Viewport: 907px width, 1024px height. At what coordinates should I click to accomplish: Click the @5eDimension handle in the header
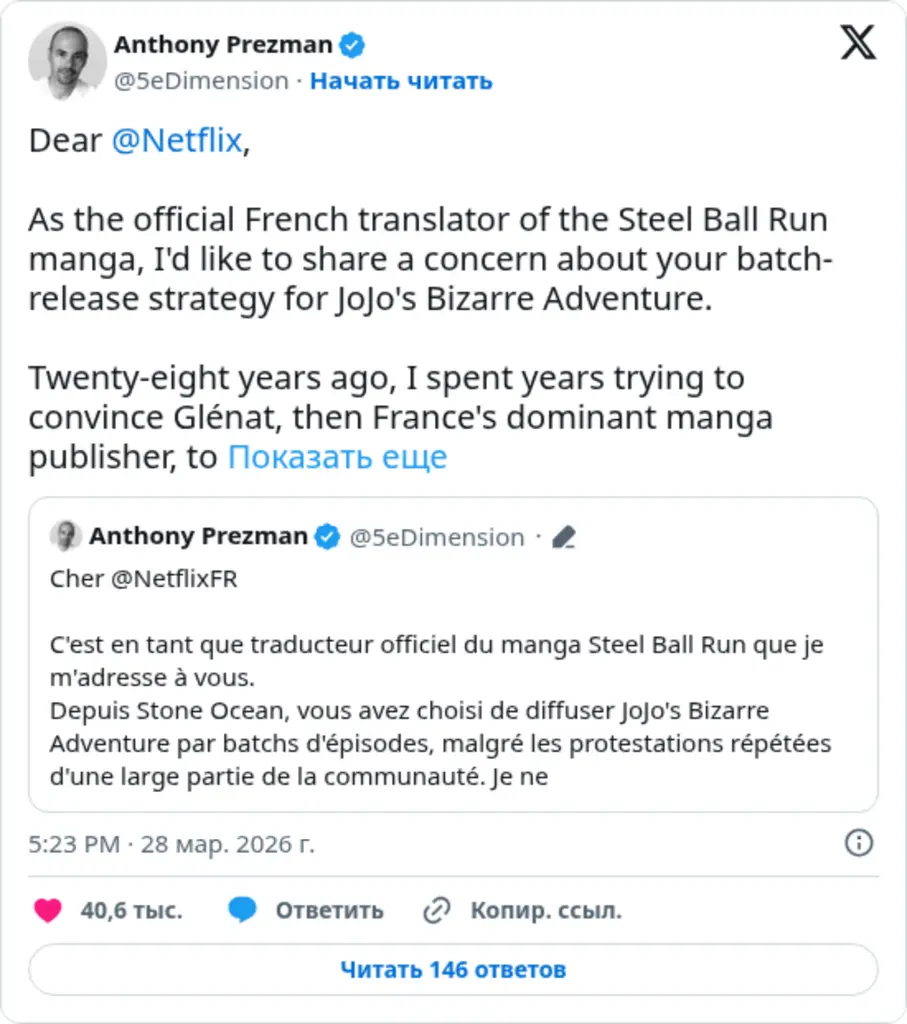(201, 81)
